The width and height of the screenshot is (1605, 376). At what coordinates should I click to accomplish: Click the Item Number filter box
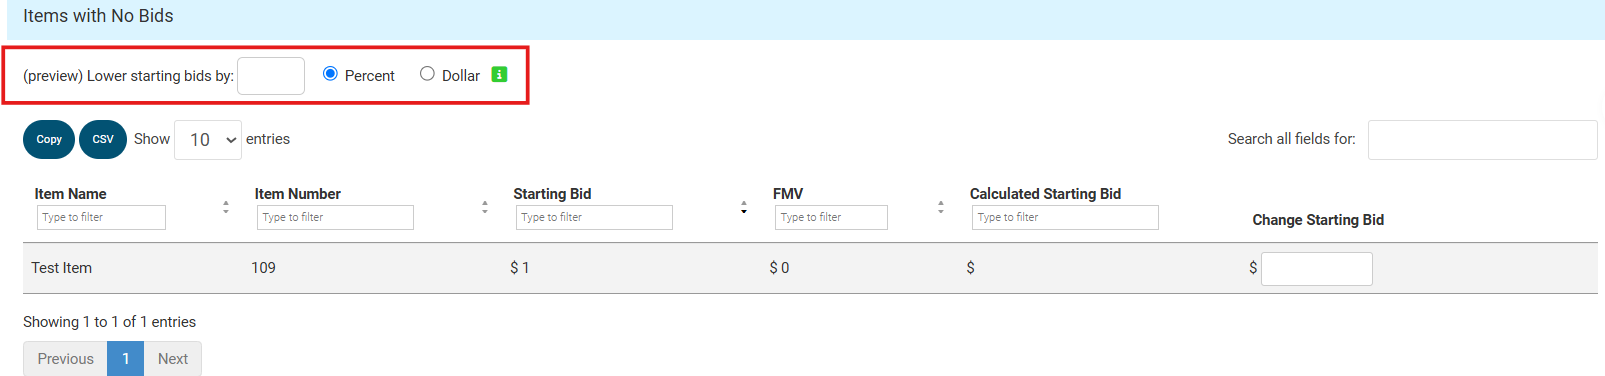pyautogui.click(x=336, y=217)
